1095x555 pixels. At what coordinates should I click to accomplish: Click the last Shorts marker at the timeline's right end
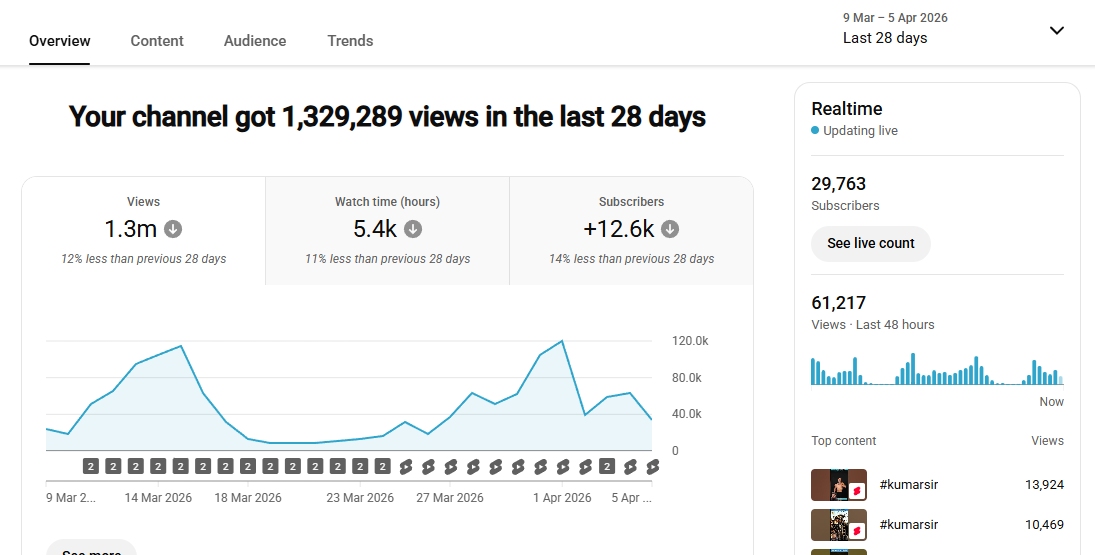coord(652,466)
